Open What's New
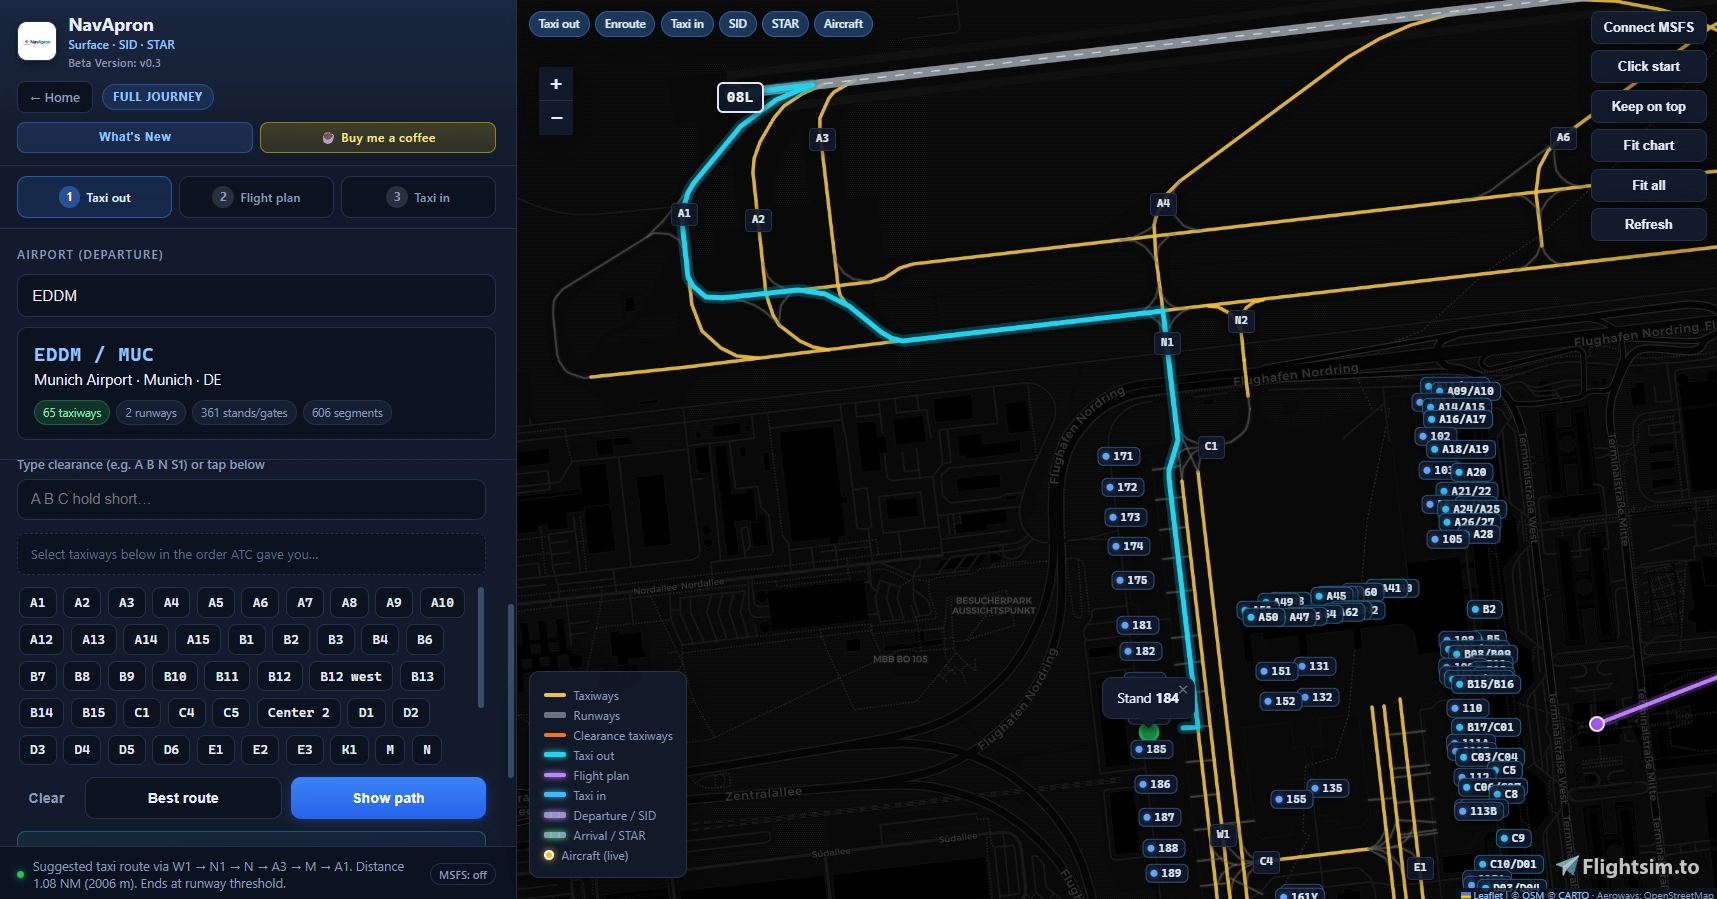Image resolution: width=1717 pixels, height=899 pixels. tap(135, 137)
